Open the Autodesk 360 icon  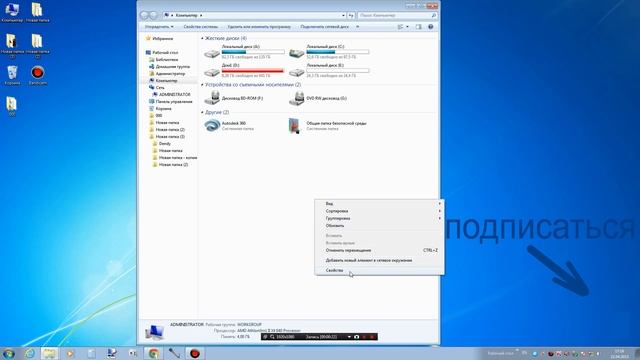212,125
